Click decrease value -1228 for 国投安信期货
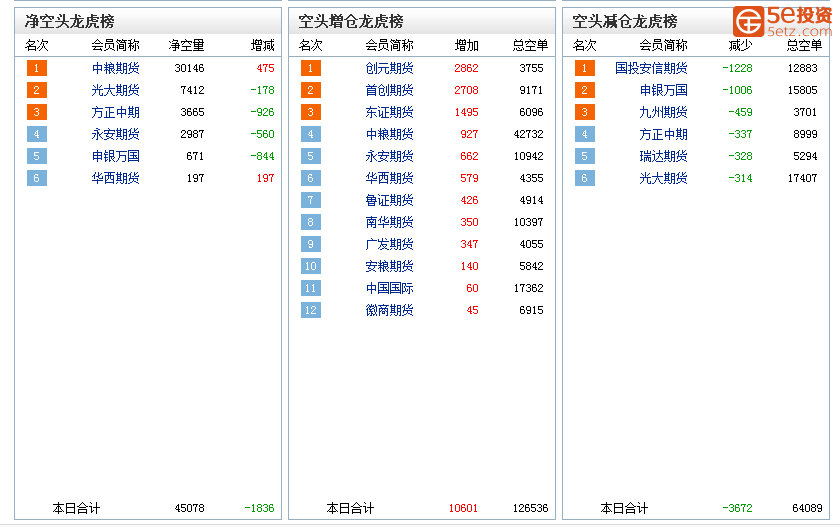Screen dimensions: 840x527 click(x=737, y=68)
